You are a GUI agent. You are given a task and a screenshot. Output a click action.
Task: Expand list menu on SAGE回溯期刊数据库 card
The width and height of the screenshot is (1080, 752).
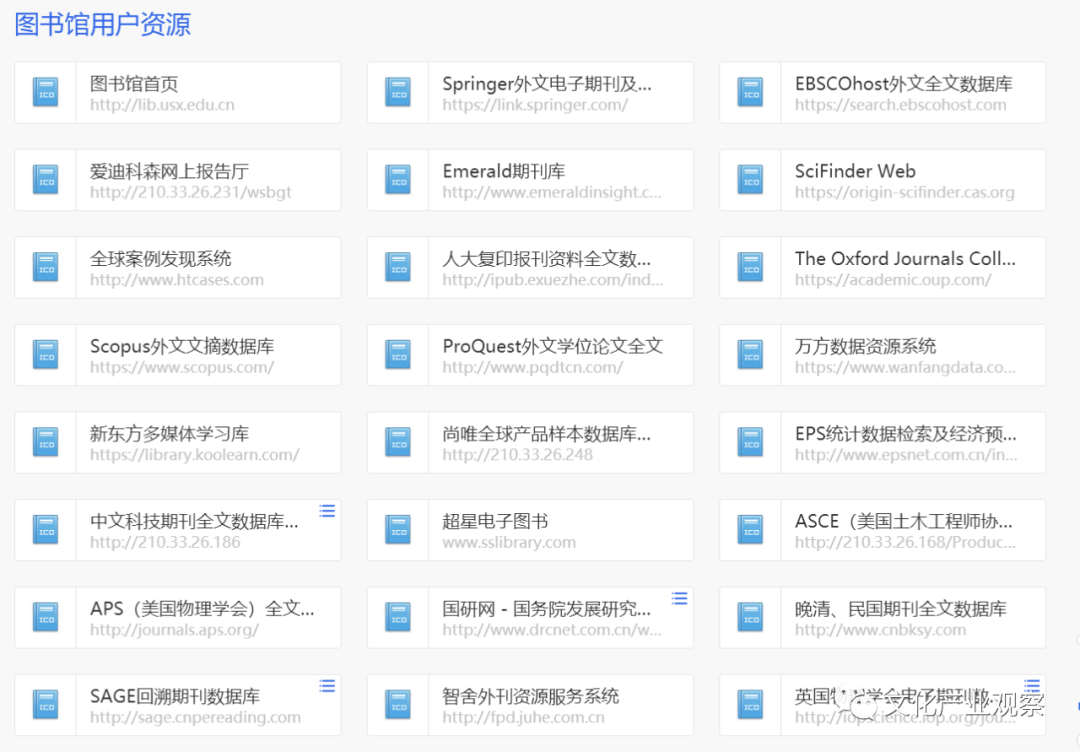tap(327, 686)
